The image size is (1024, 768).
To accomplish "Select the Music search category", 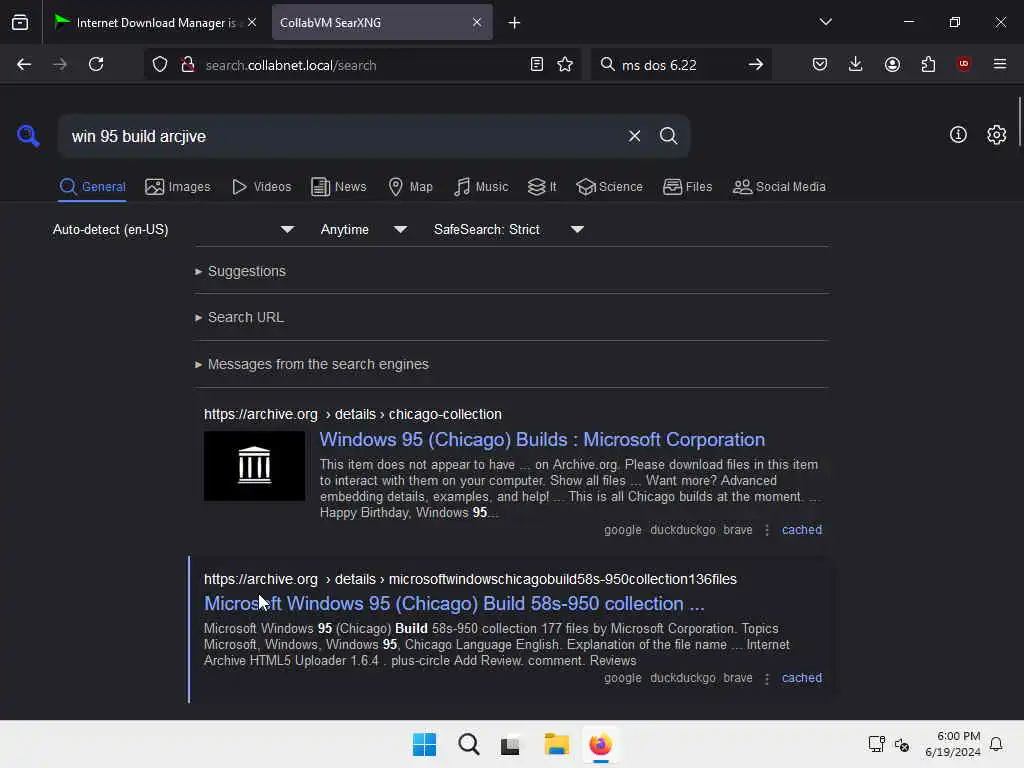I will tap(481, 187).
